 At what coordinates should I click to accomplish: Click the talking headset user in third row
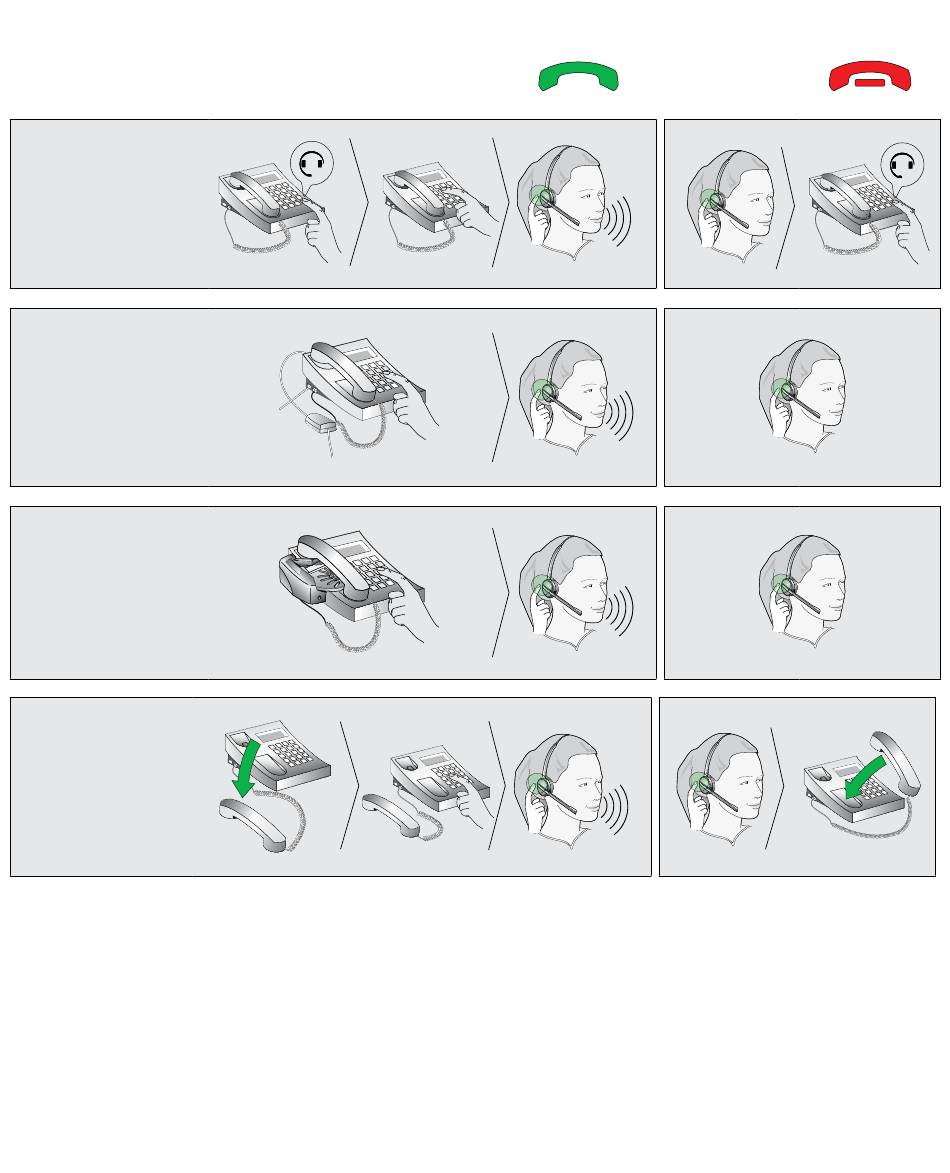[x=576, y=592]
